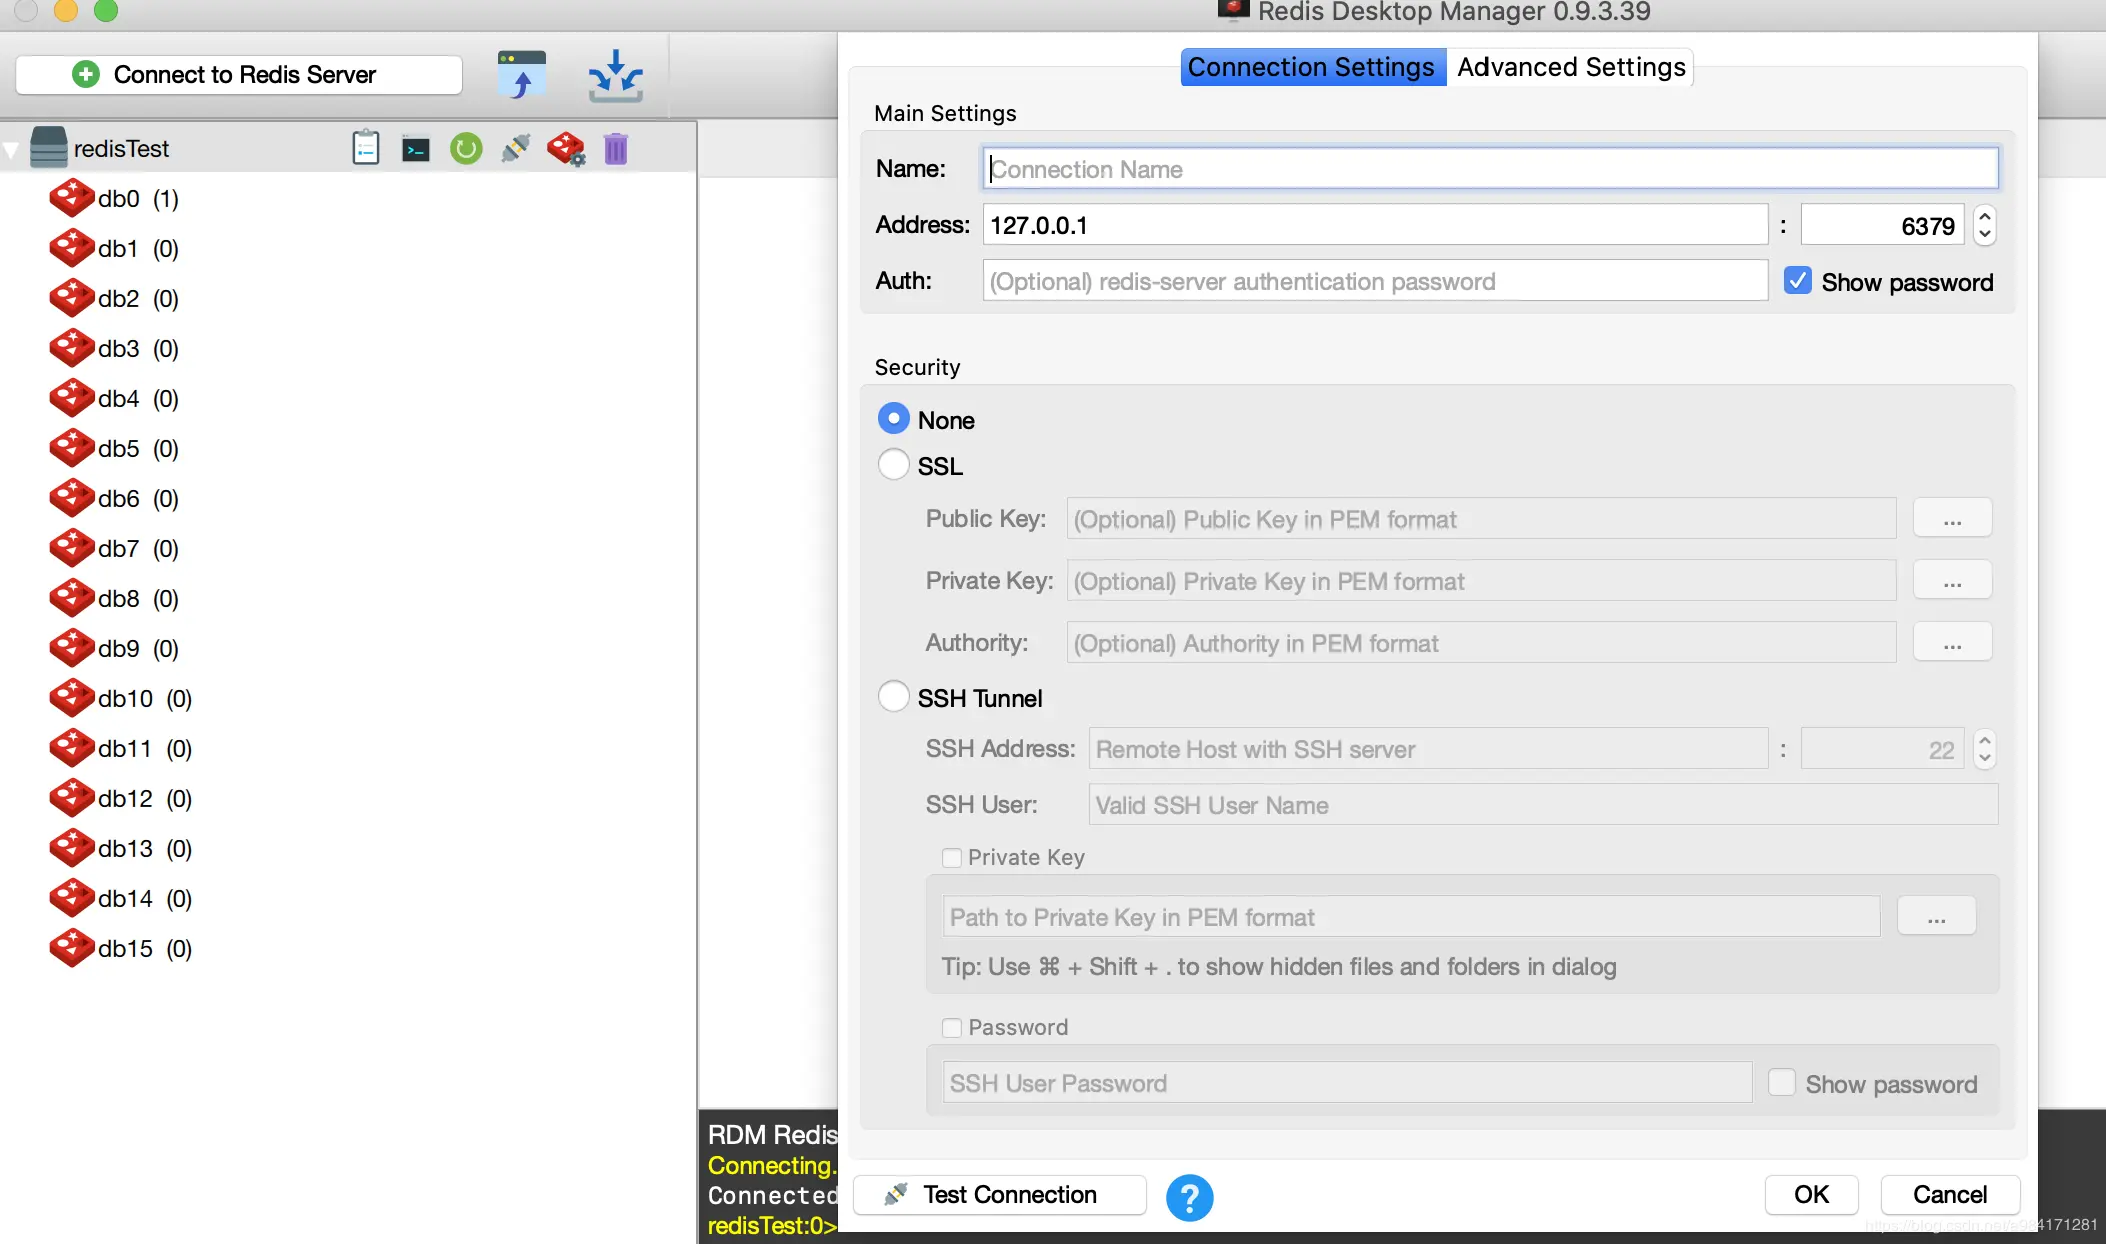Click the Redis port stepper arrows
2106x1244 pixels.
pos(1984,225)
